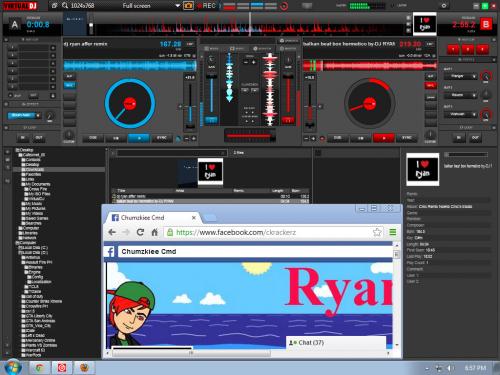
Task: Open the Full screen layout dropdown
Action: (x=178, y=6)
